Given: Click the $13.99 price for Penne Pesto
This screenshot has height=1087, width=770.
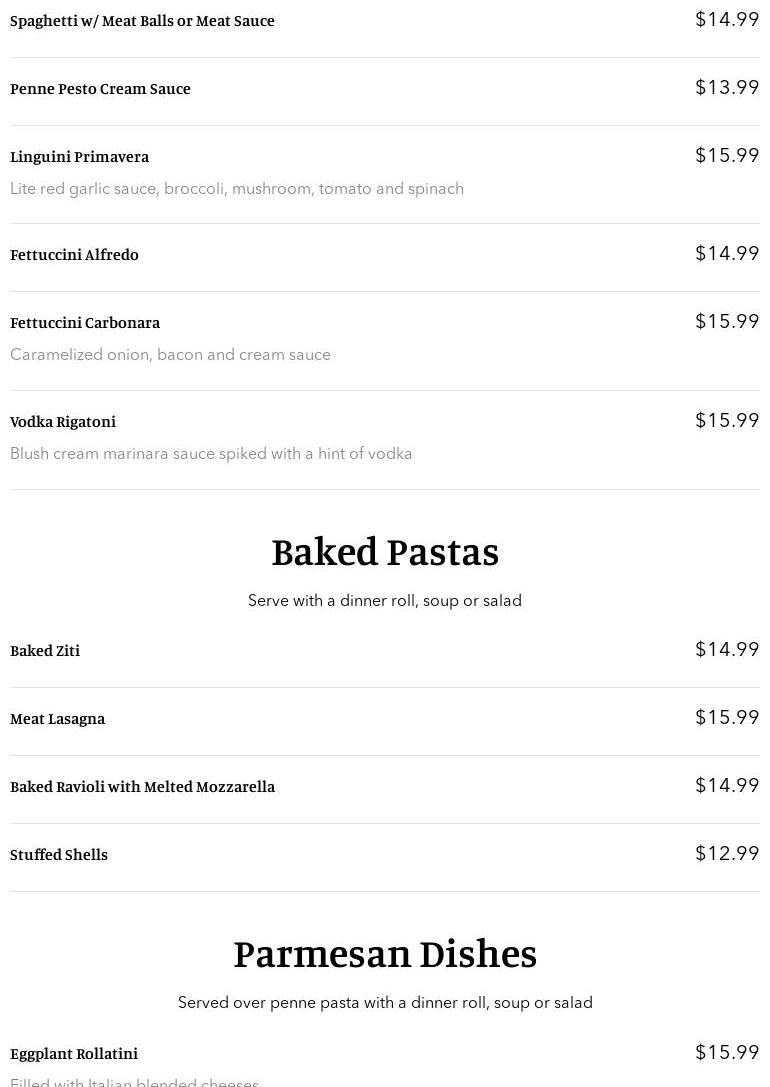Looking at the screenshot, I should point(727,87).
